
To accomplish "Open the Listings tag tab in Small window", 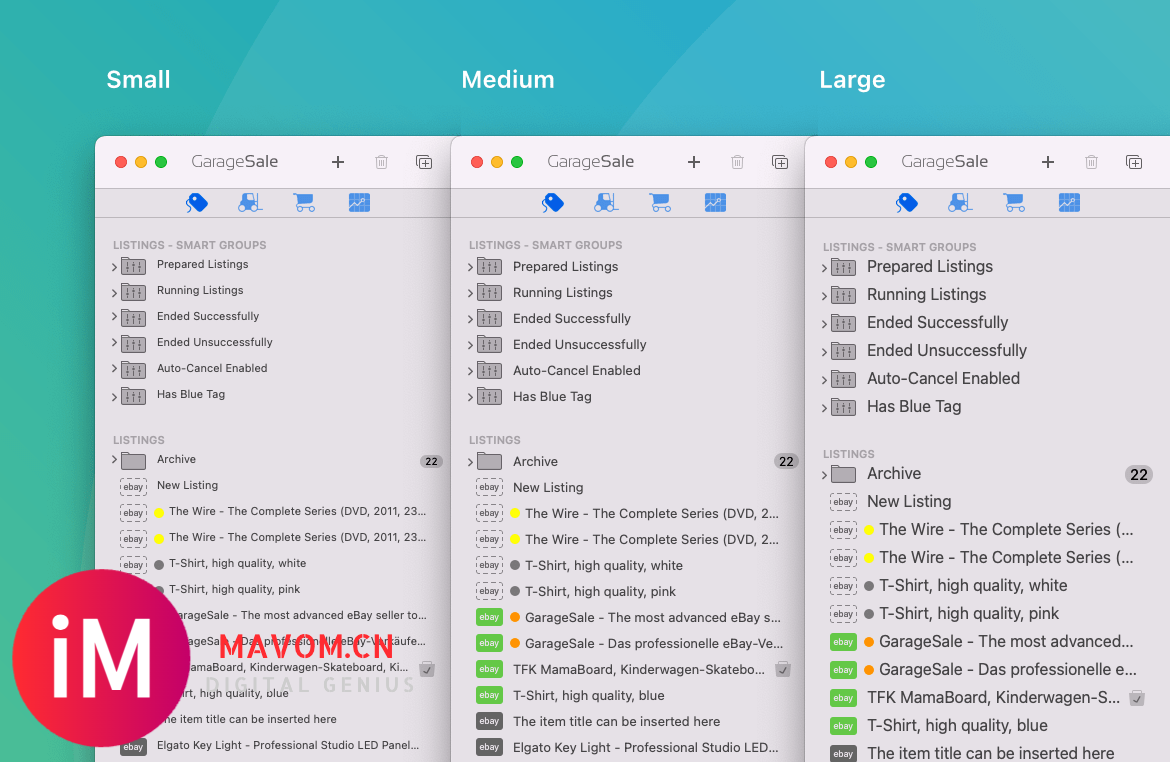I will pos(197,202).
